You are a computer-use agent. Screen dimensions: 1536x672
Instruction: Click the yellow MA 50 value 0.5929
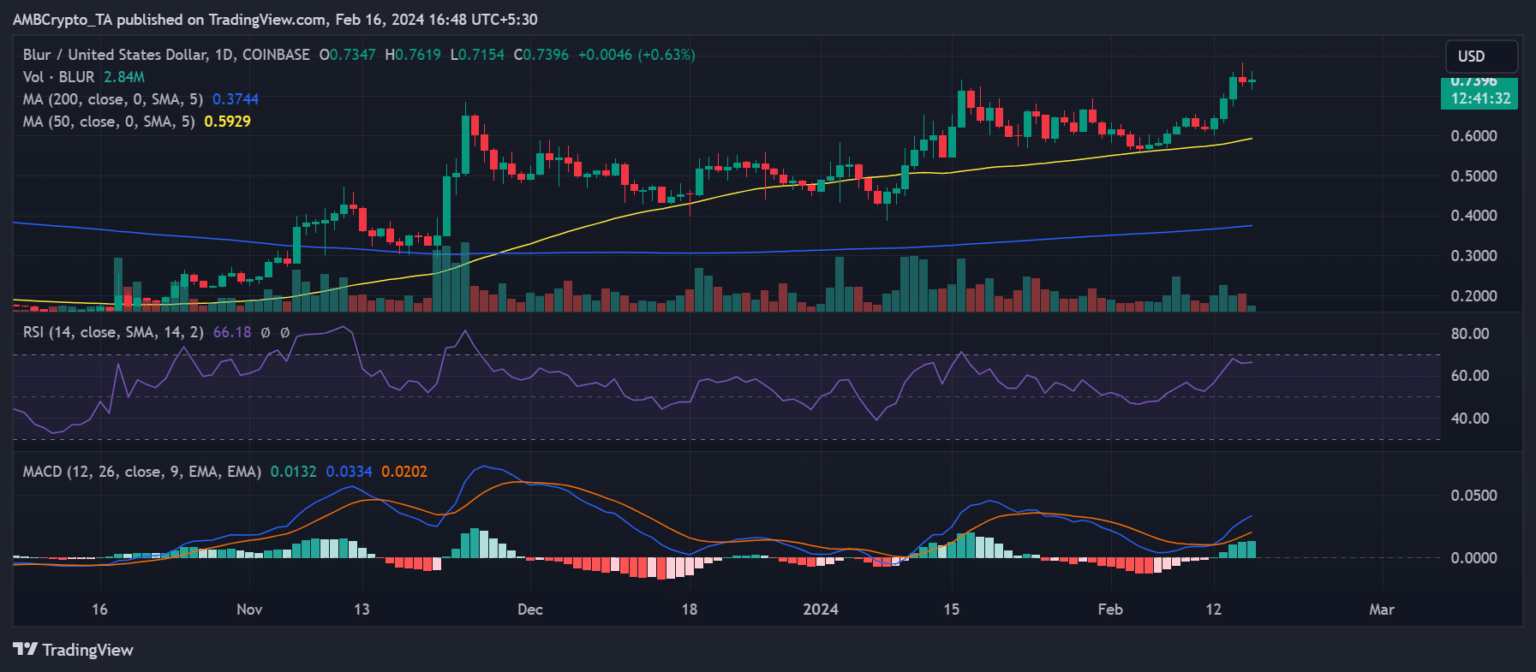(x=227, y=121)
